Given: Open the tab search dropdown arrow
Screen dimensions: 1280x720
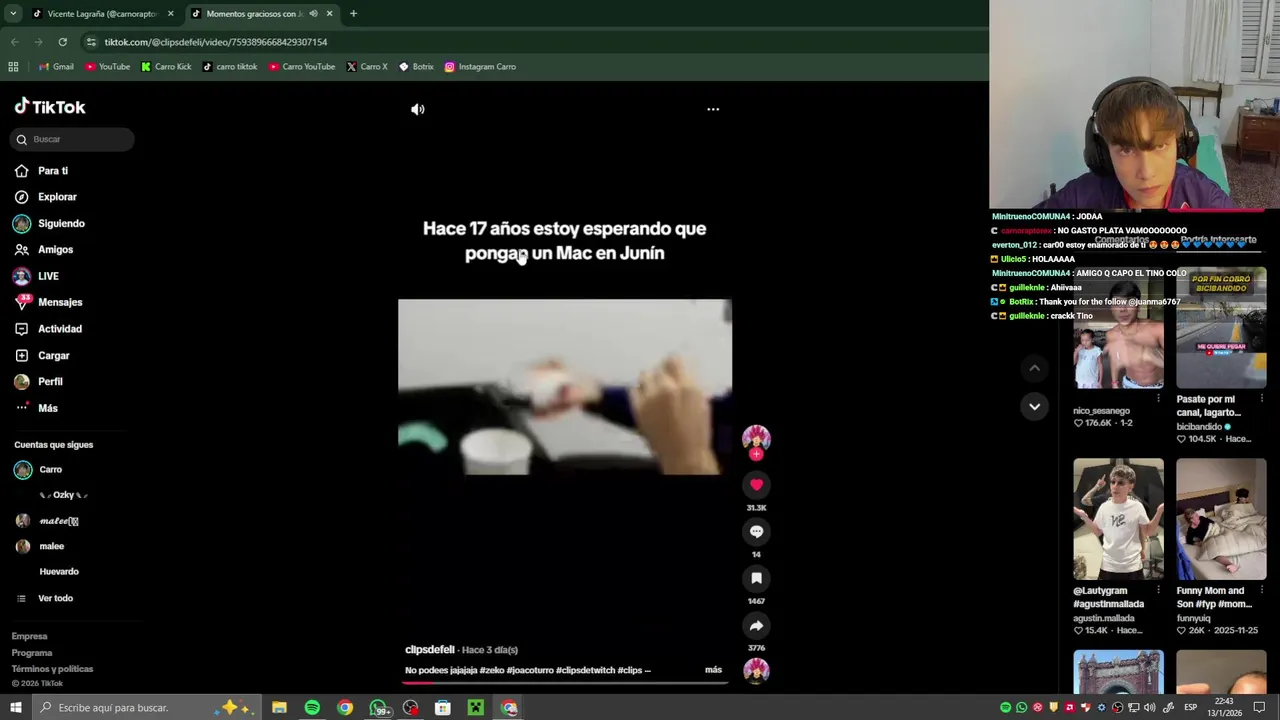Looking at the screenshot, I should 12,14.
